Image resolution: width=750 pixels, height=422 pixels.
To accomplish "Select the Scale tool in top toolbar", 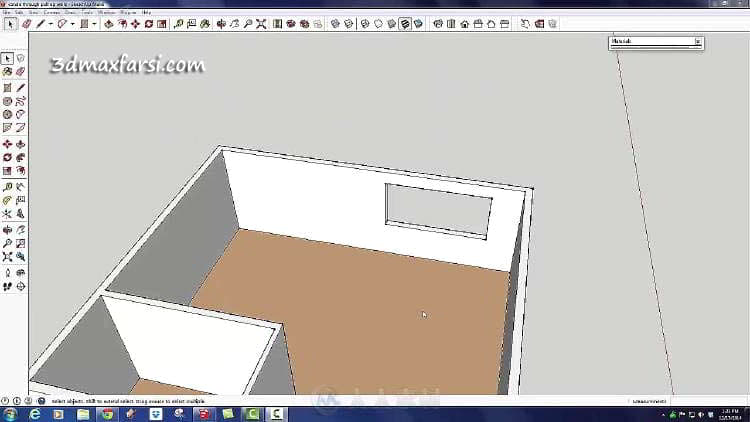I will tap(162, 23).
